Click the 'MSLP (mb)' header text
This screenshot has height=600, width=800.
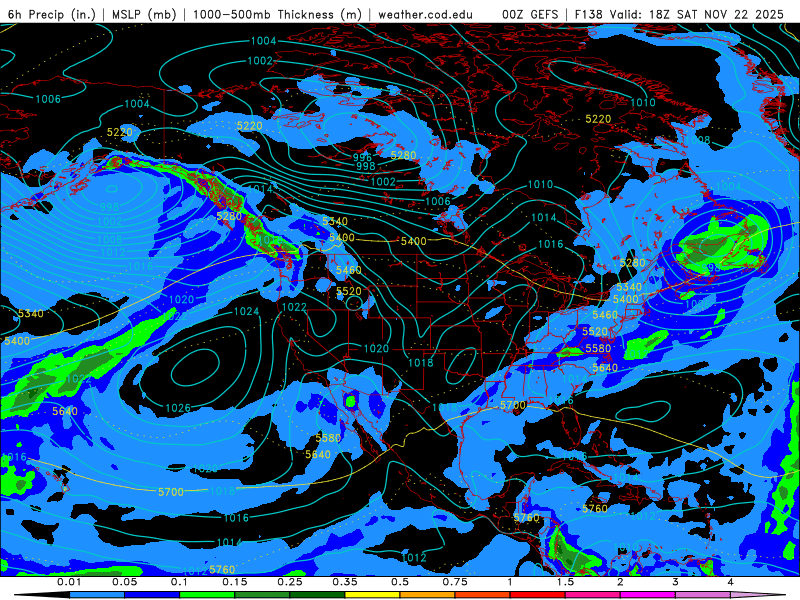click(x=144, y=14)
